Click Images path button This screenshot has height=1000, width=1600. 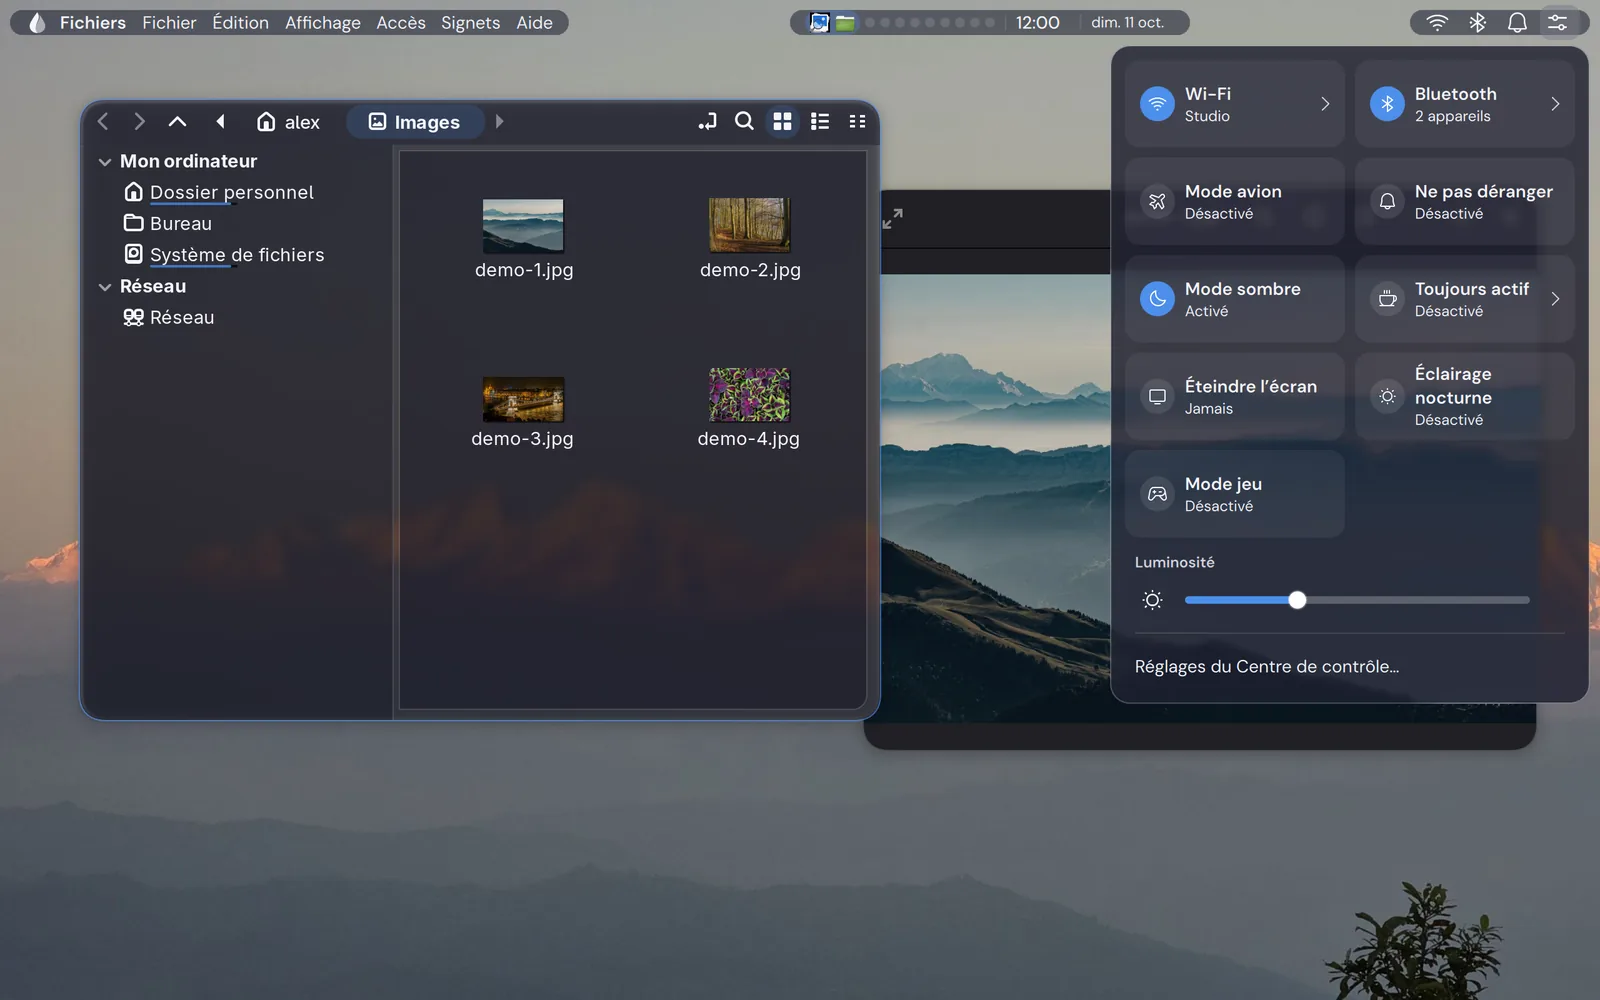click(x=415, y=122)
